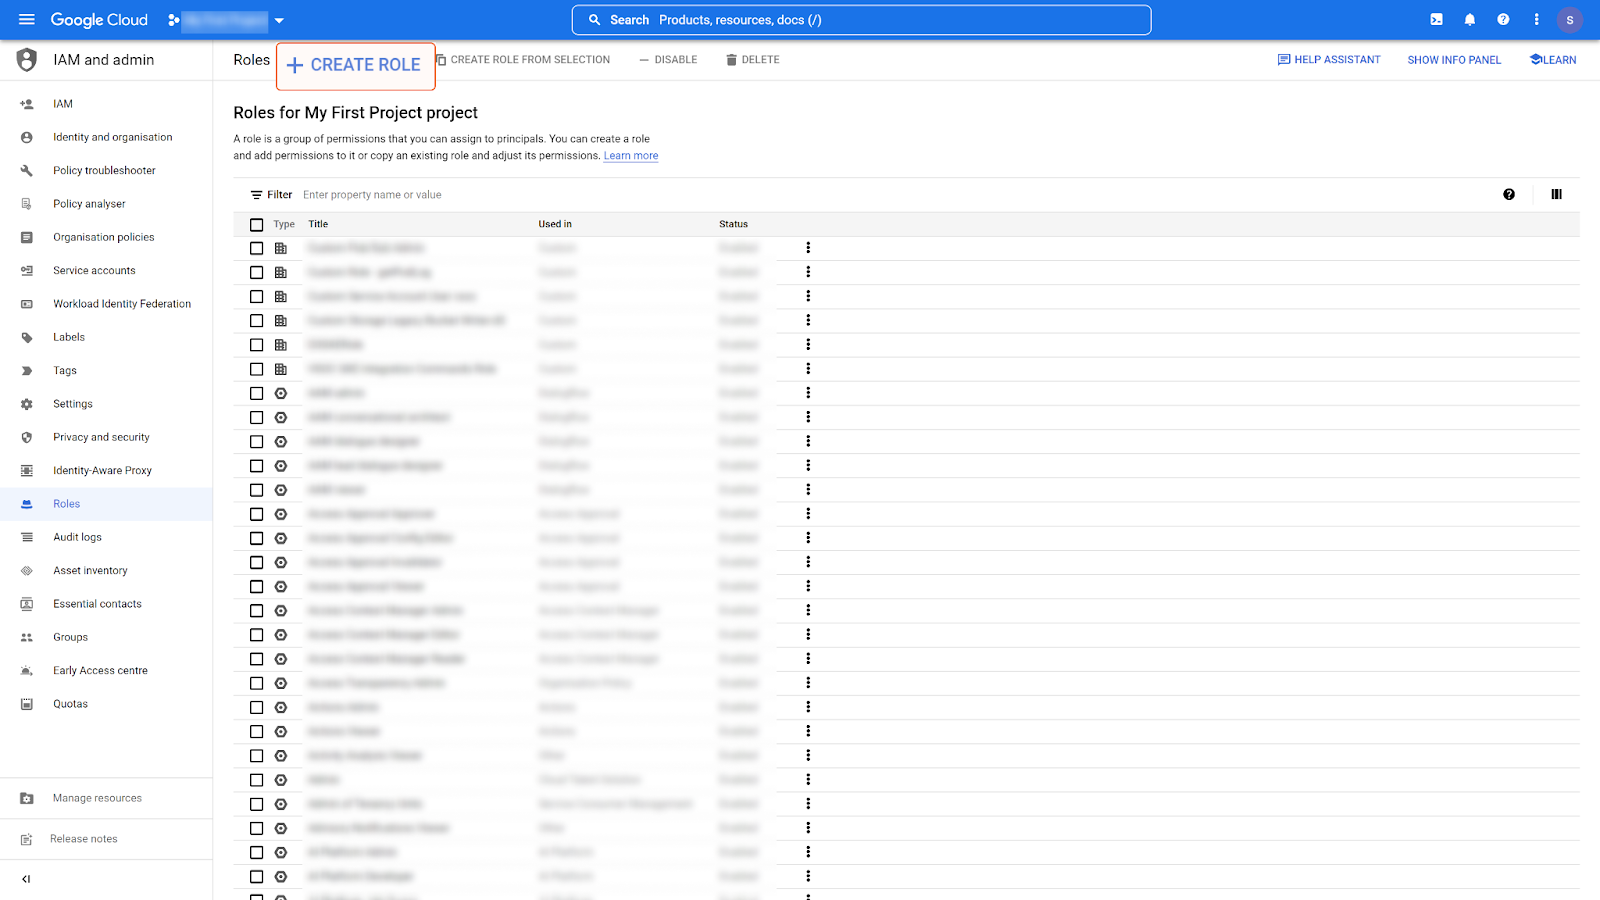
Task: Open the three-dot settings menu in the top bar
Action: click(1537, 20)
